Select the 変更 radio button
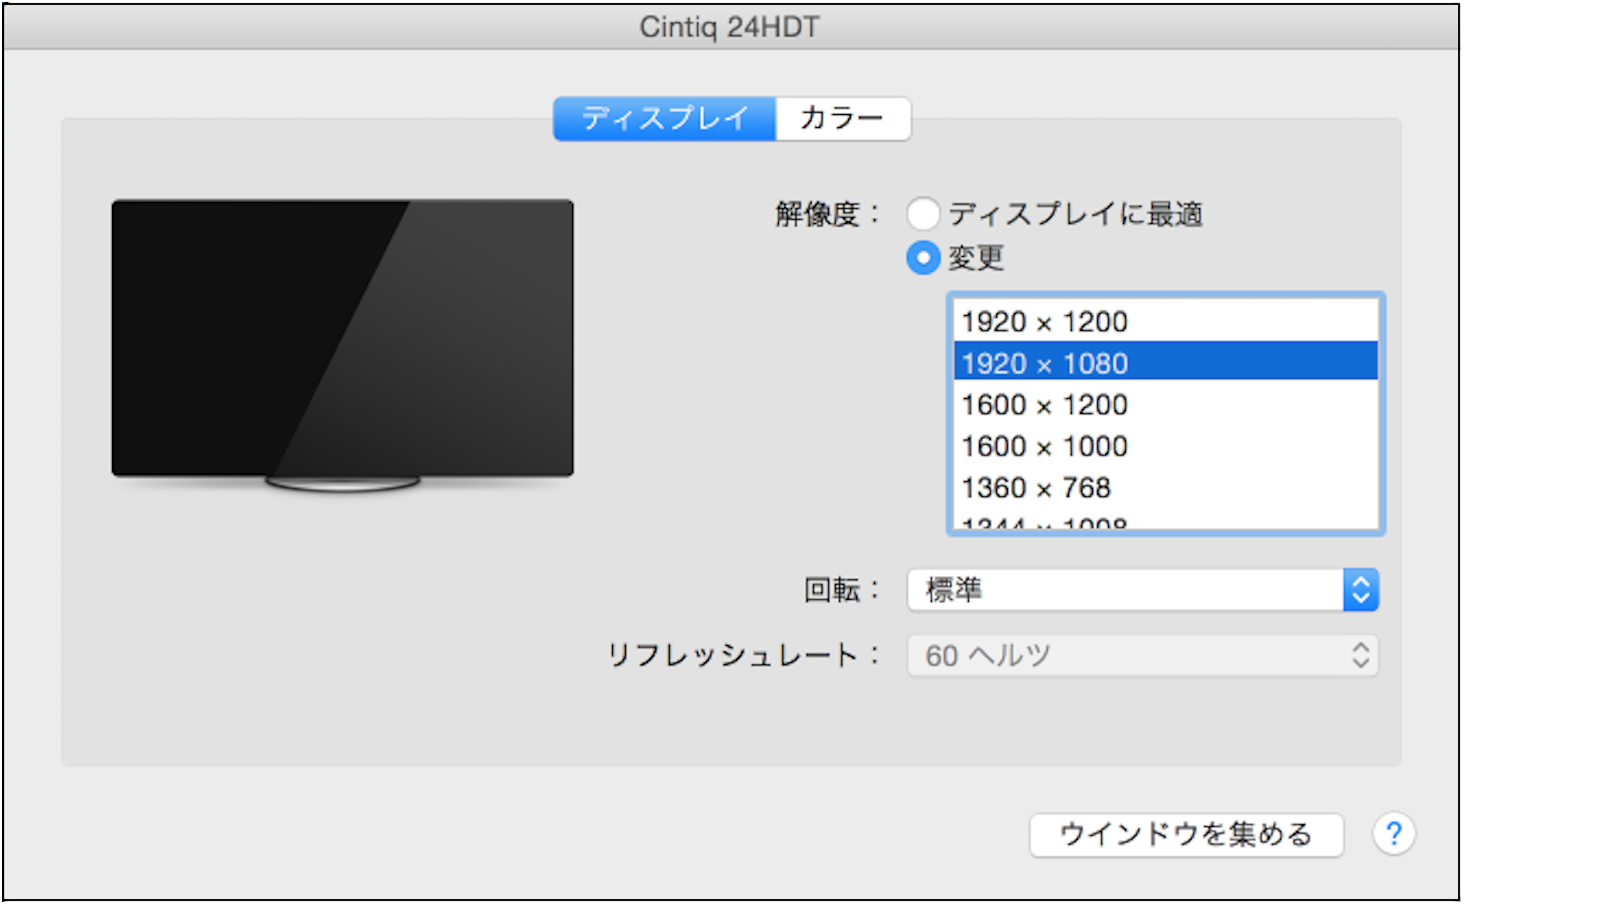The image size is (1606, 904). pos(923,258)
